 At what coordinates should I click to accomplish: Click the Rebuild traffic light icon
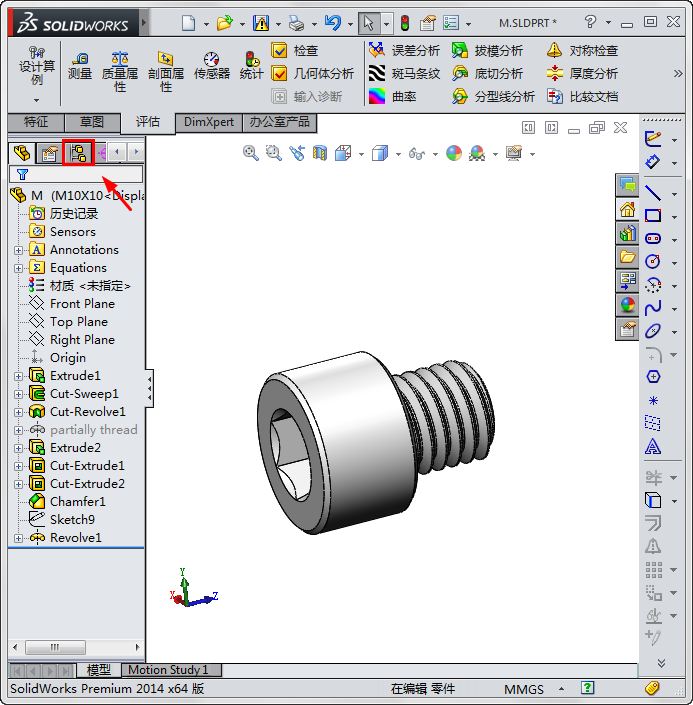[404, 22]
